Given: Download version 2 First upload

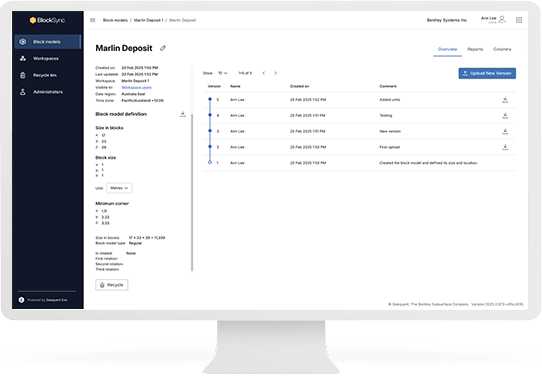Looking at the screenshot, I should [505, 147].
